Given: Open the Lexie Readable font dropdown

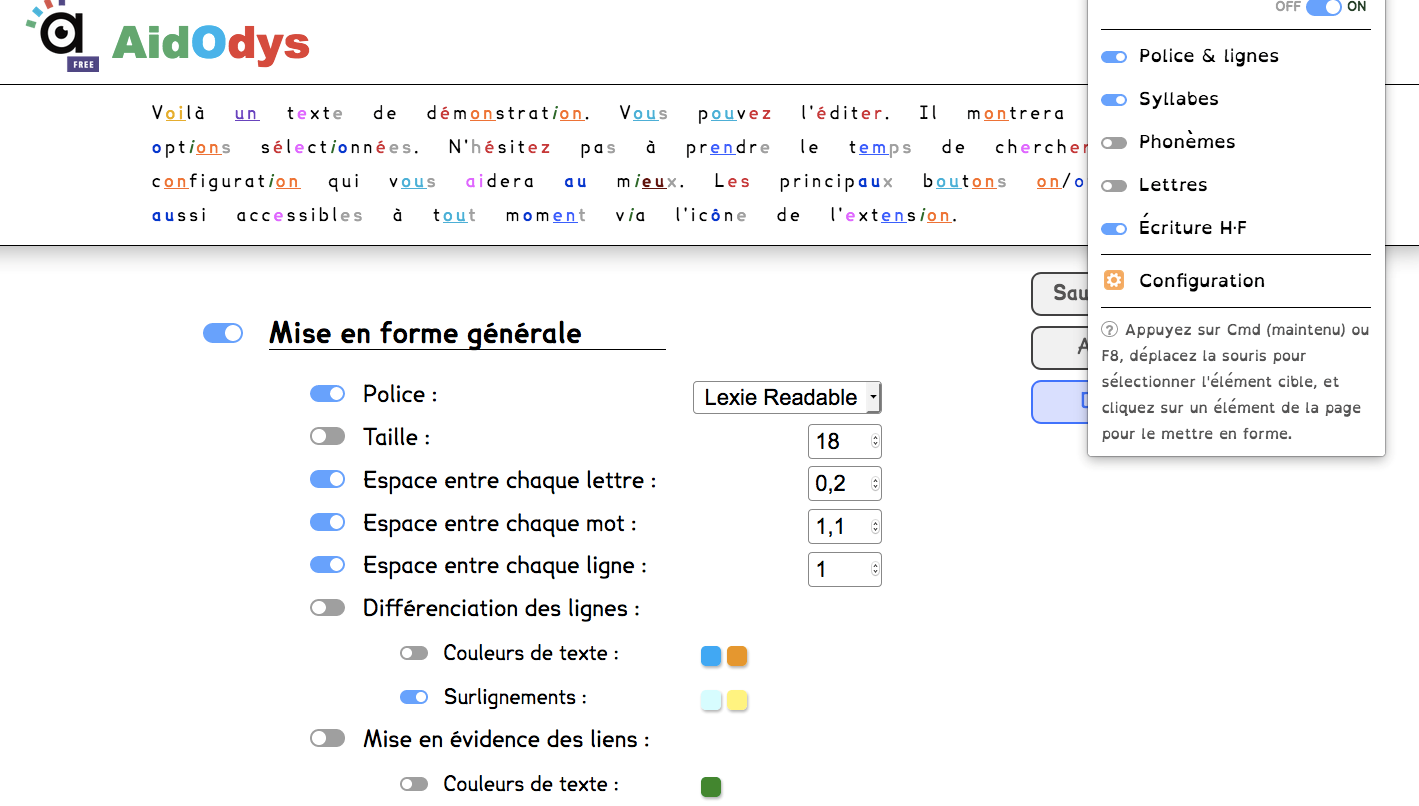Looking at the screenshot, I should [x=786, y=398].
